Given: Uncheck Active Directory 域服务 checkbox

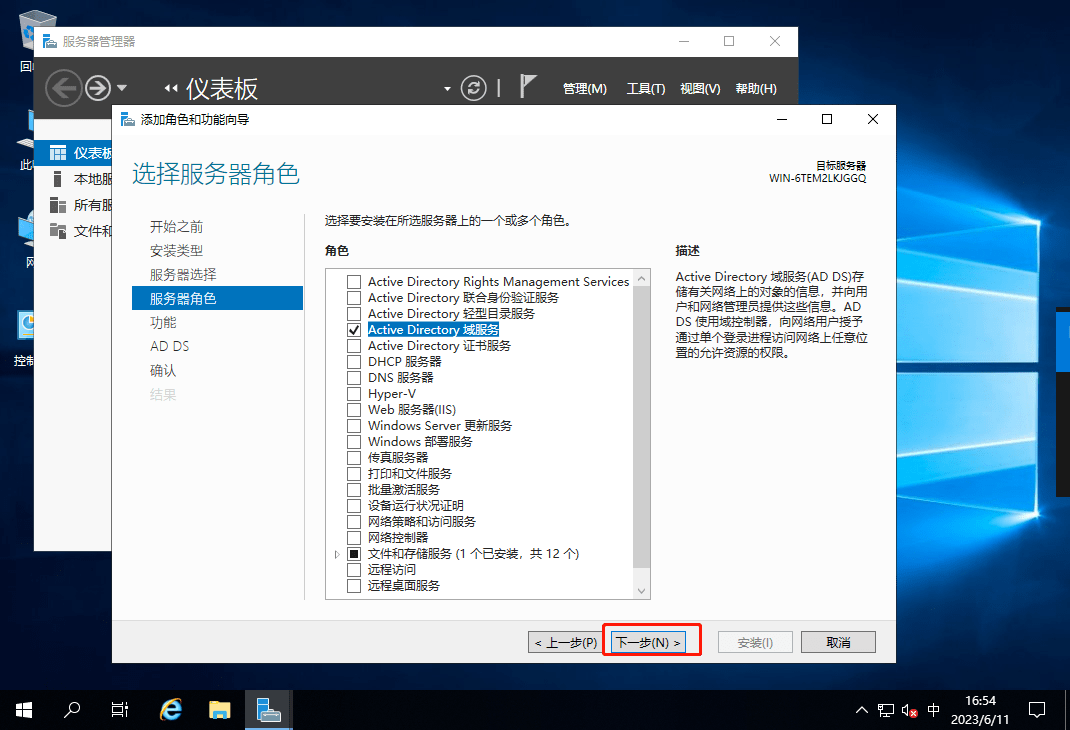Looking at the screenshot, I should pyautogui.click(x=353, y=330).
